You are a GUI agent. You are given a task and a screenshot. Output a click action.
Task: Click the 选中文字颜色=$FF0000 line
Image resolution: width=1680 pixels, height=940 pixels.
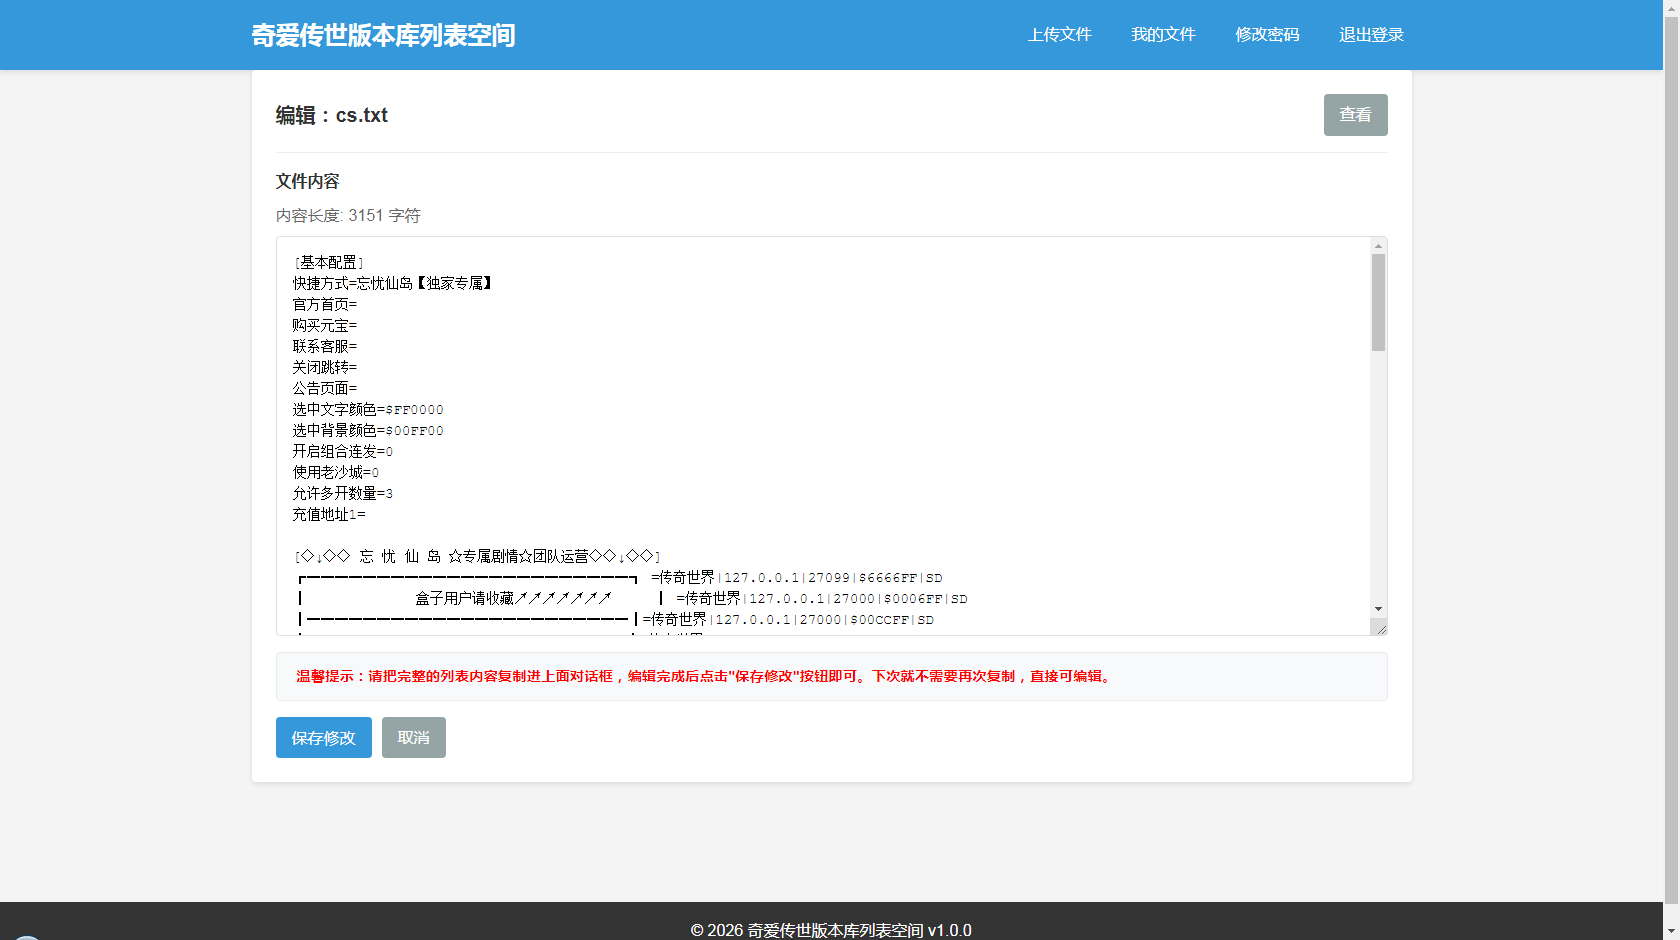click(367, 410)
